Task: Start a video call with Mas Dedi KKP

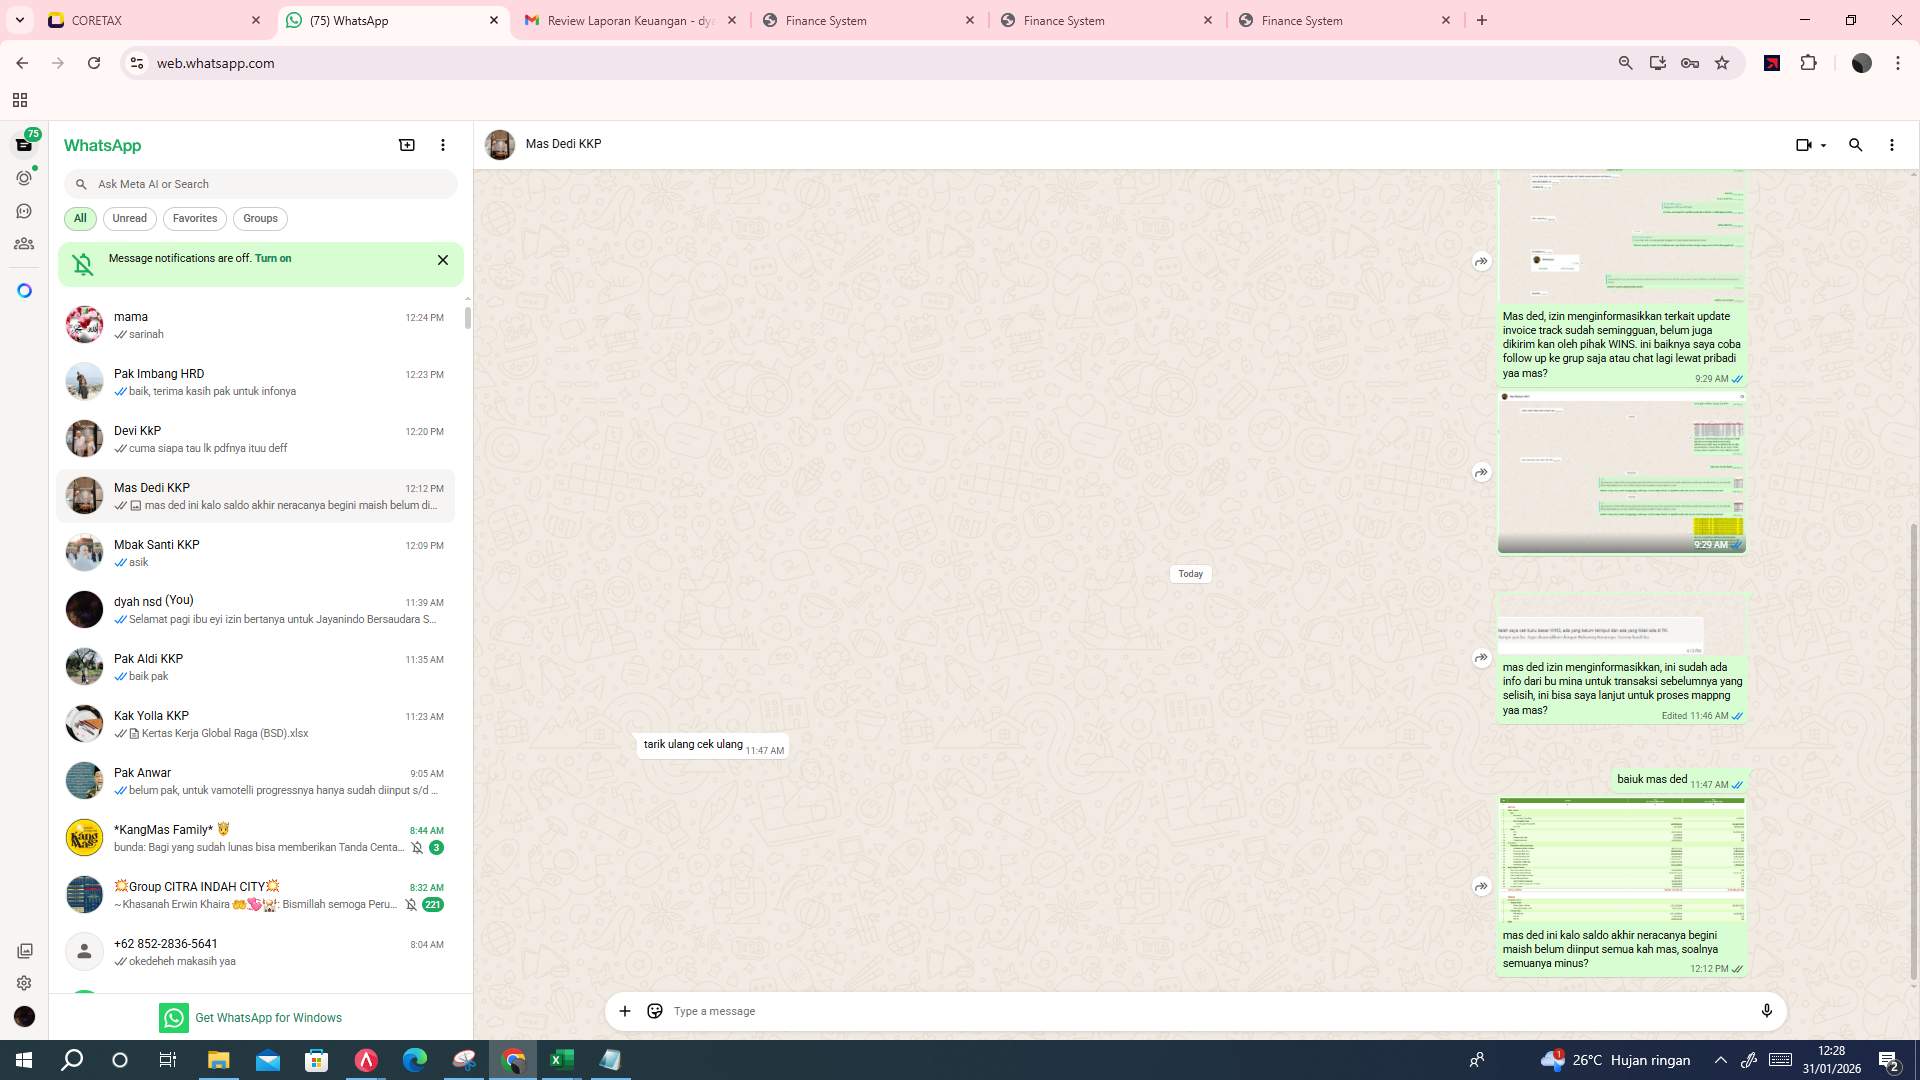Action: (x=1803, y=145)
